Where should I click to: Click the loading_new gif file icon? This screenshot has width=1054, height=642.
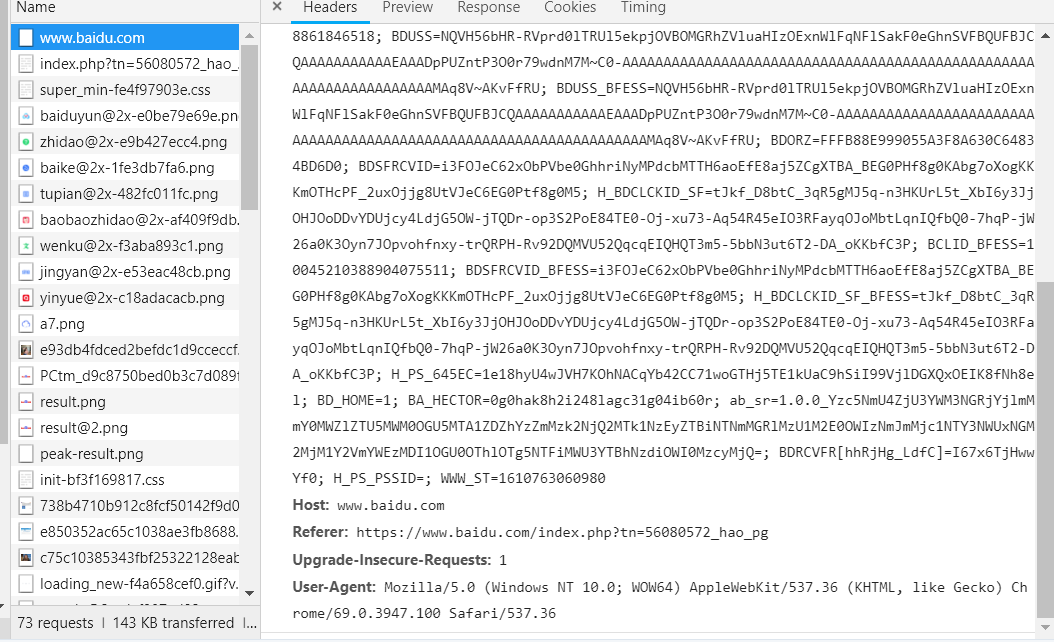[x=26, y=584]
